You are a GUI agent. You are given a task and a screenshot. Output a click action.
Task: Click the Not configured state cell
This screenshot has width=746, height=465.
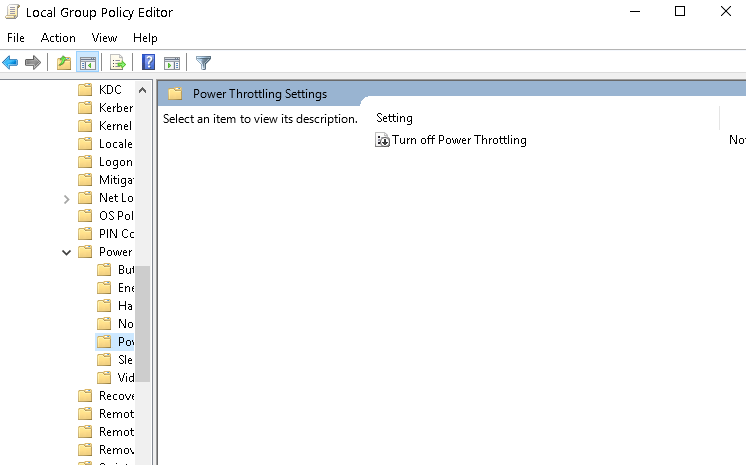click(737, 140)
